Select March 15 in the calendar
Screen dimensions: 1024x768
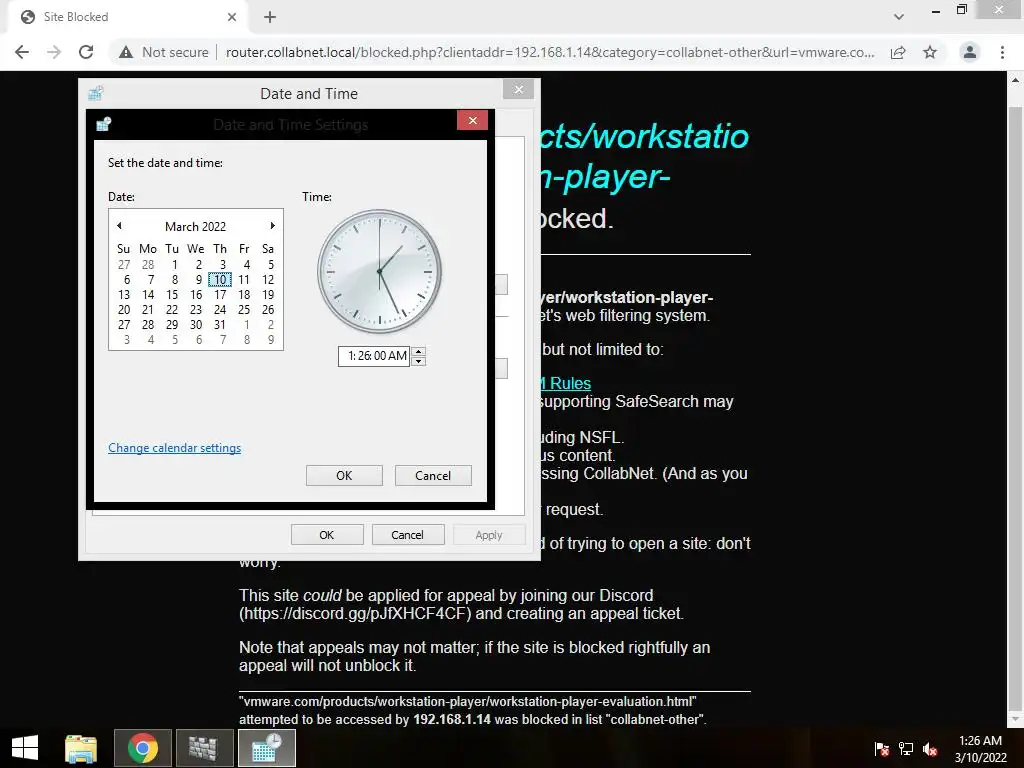(172, 295)
